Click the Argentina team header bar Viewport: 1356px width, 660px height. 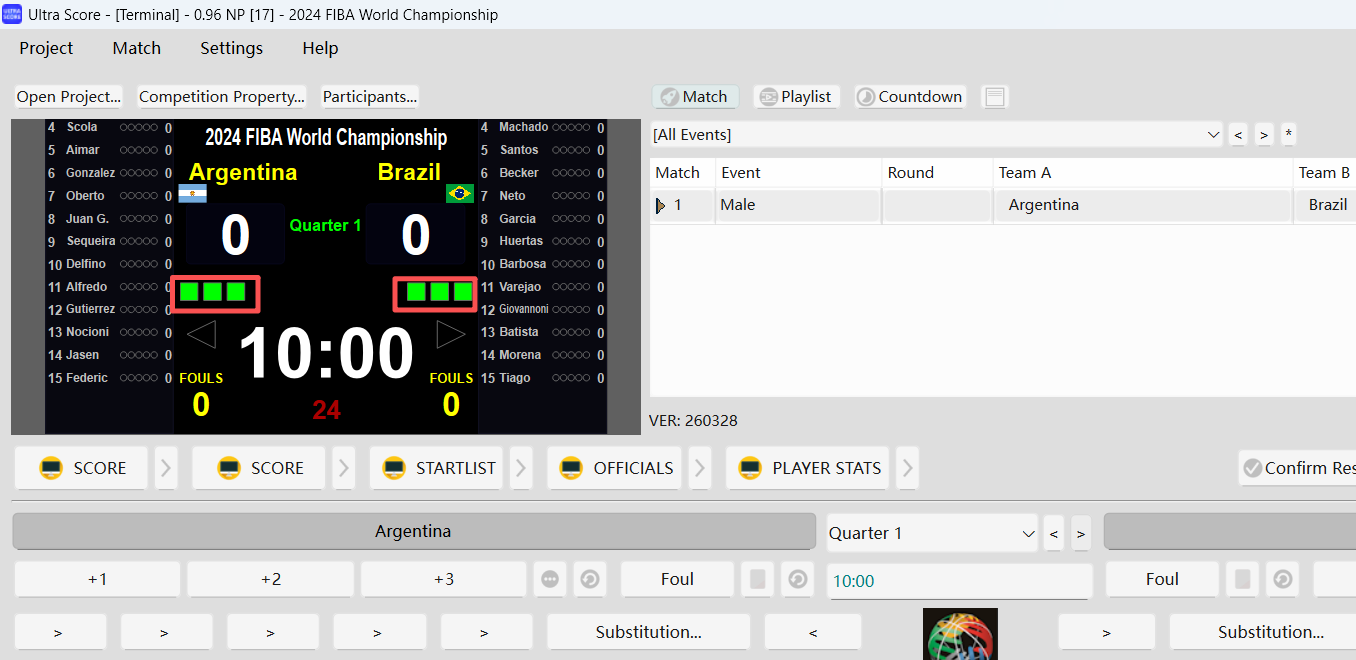tap(414, 531)
